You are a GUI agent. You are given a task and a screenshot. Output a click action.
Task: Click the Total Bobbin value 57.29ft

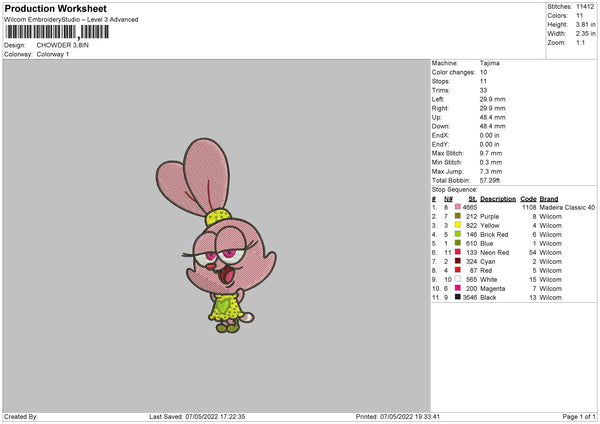[x=490, y=180]
